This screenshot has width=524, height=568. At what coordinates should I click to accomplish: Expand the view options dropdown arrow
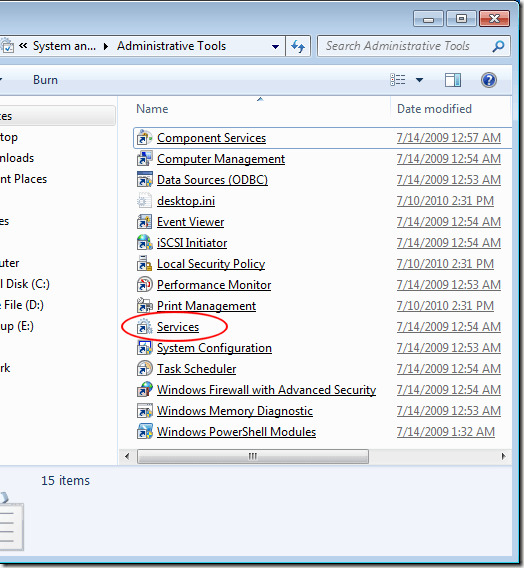[x=419, y=80]
